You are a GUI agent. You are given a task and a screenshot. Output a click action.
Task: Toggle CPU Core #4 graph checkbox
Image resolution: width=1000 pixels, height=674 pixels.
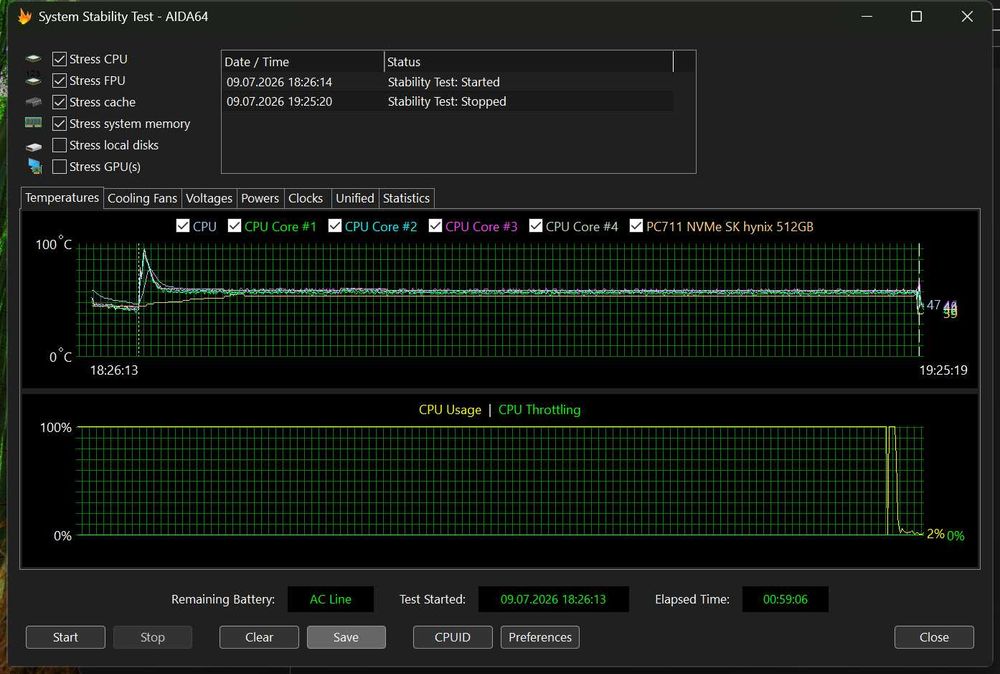tap(536, 226)
